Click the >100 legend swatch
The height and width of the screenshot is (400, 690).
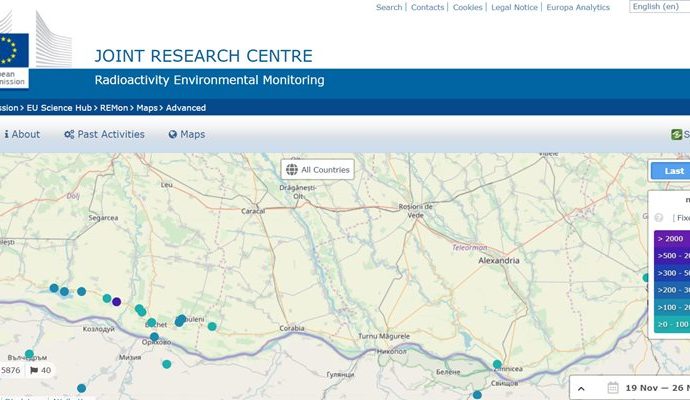672,307
